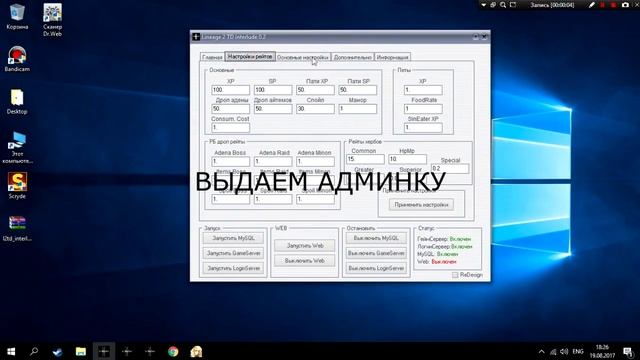Launch Bandicam from the desktop
Image resolution: width=640 pixels, height=360 pixels.
17,59
